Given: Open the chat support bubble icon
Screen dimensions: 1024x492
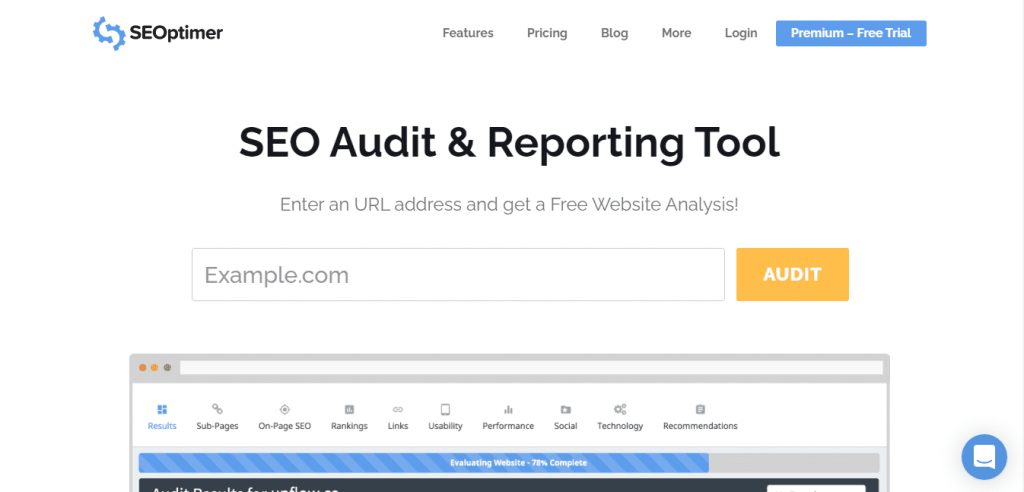Looking at the screenshot, I should pos(984,457).
